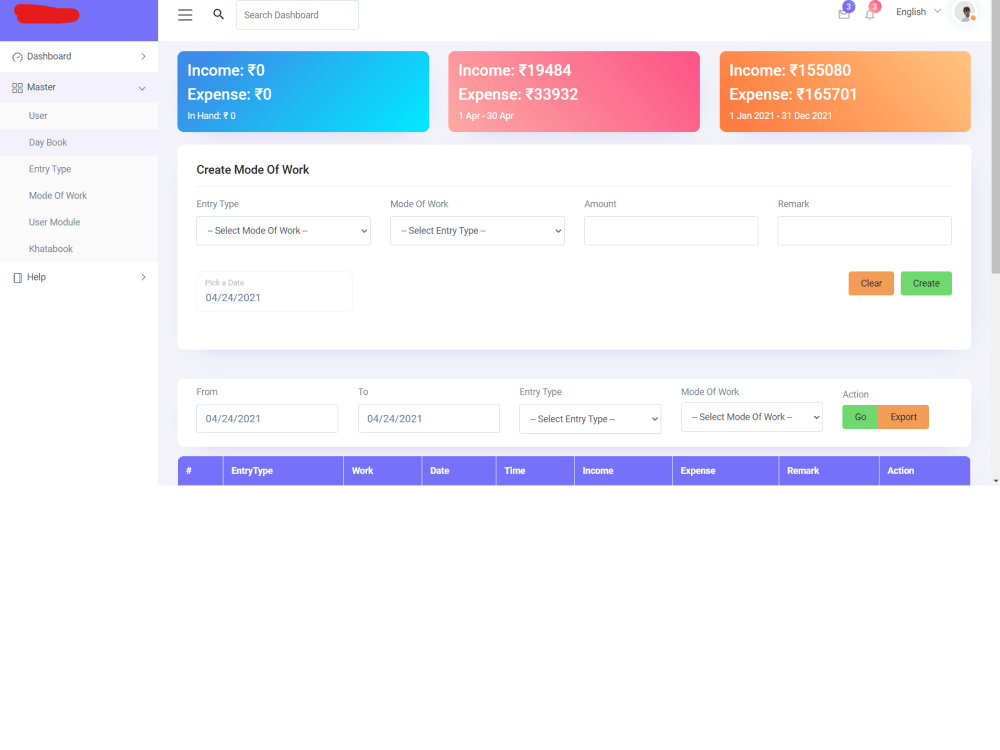The height and width of the screenshot is (750, 1000).
Task: Click the Master grid icon
Action: pos(17,87)
